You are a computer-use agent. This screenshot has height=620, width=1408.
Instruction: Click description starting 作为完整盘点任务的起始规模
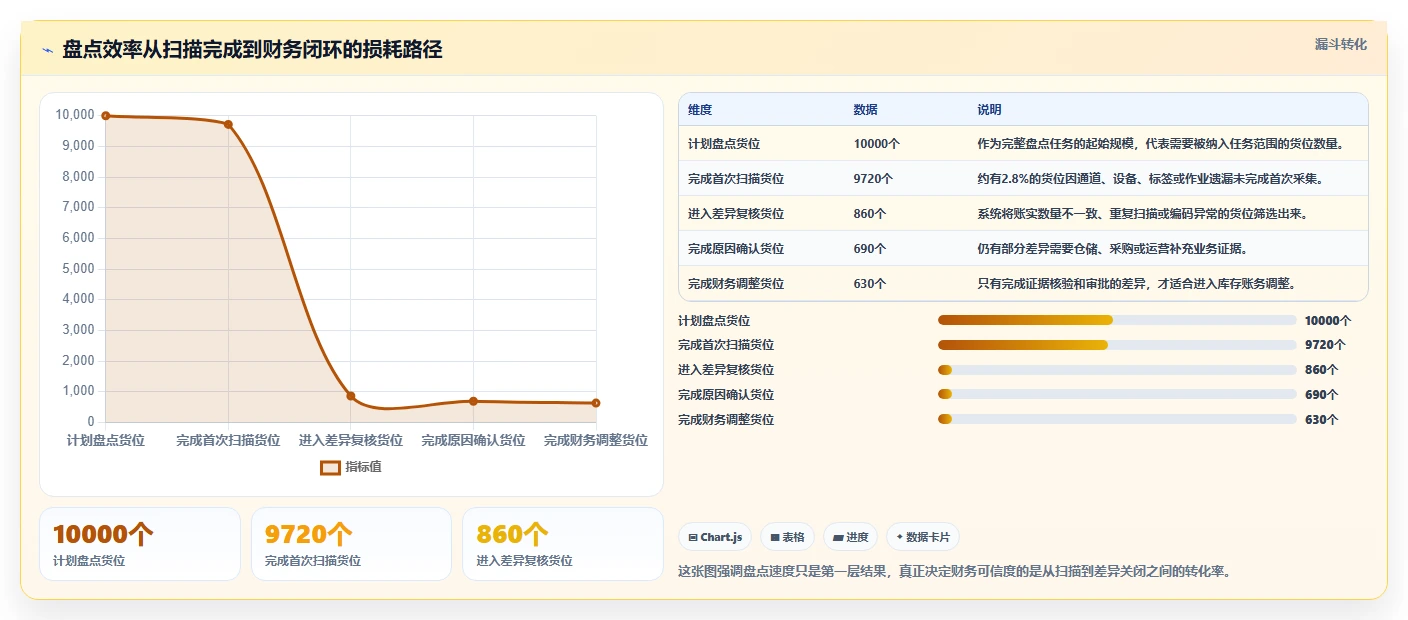click(x=1160, y=144)
